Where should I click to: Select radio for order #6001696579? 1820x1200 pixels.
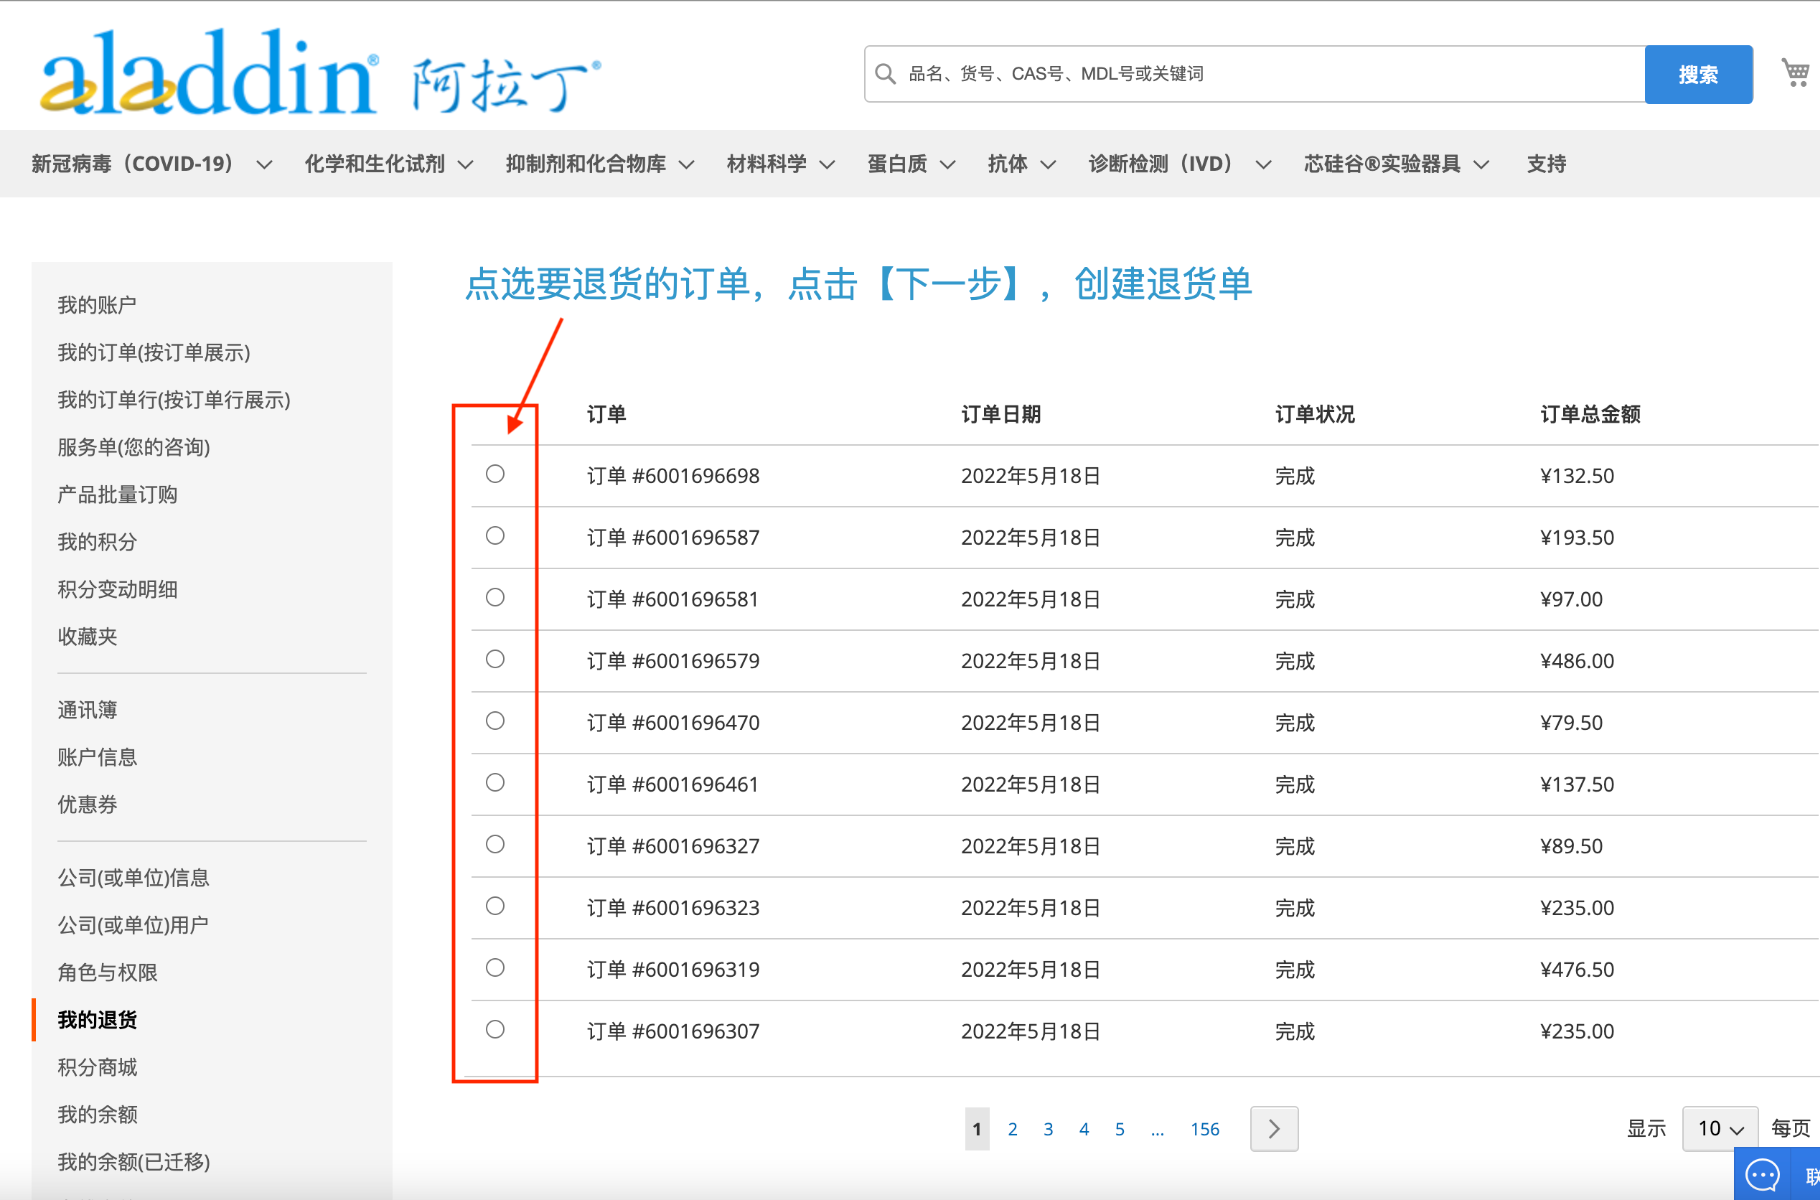click(495, 659)
